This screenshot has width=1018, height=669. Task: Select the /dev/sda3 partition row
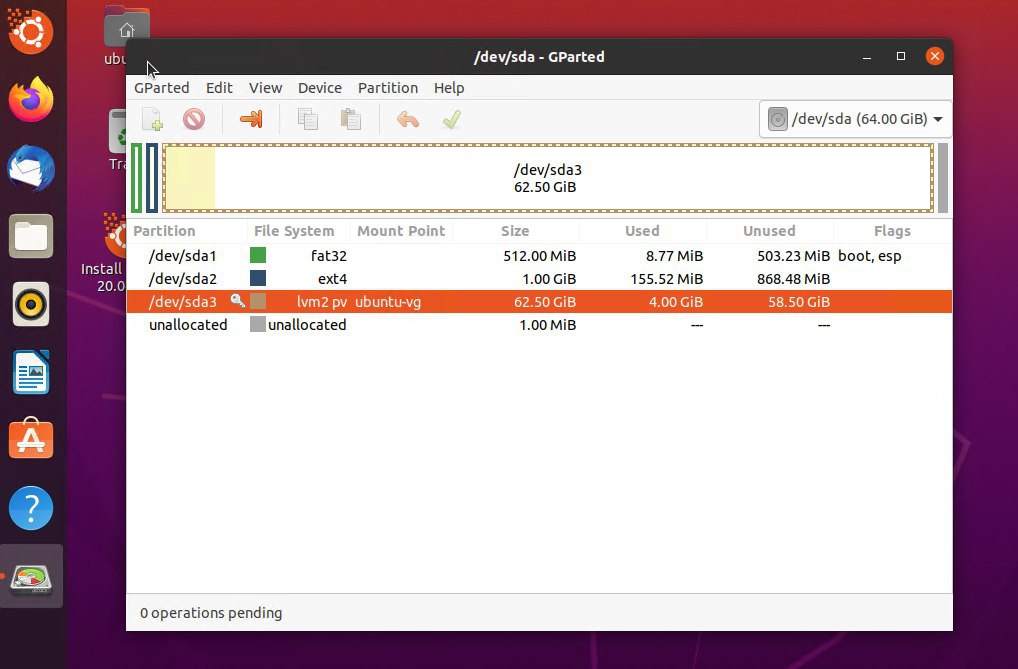(x=539, y=301)
